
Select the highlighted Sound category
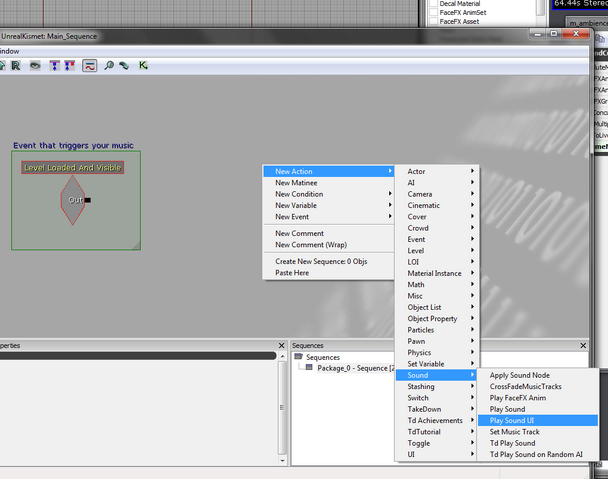[437, 375]
